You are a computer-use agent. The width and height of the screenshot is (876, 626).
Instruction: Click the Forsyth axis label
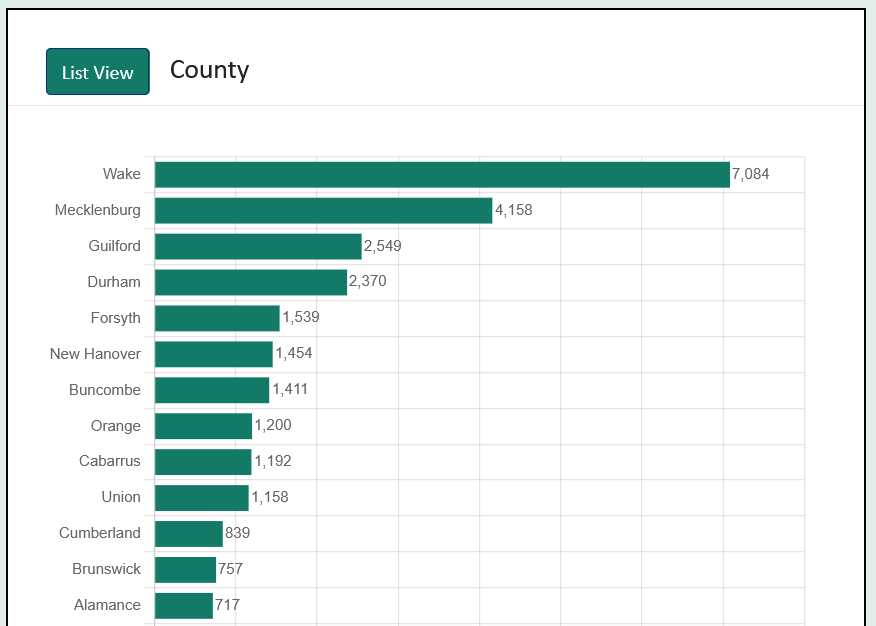point(116,318)
